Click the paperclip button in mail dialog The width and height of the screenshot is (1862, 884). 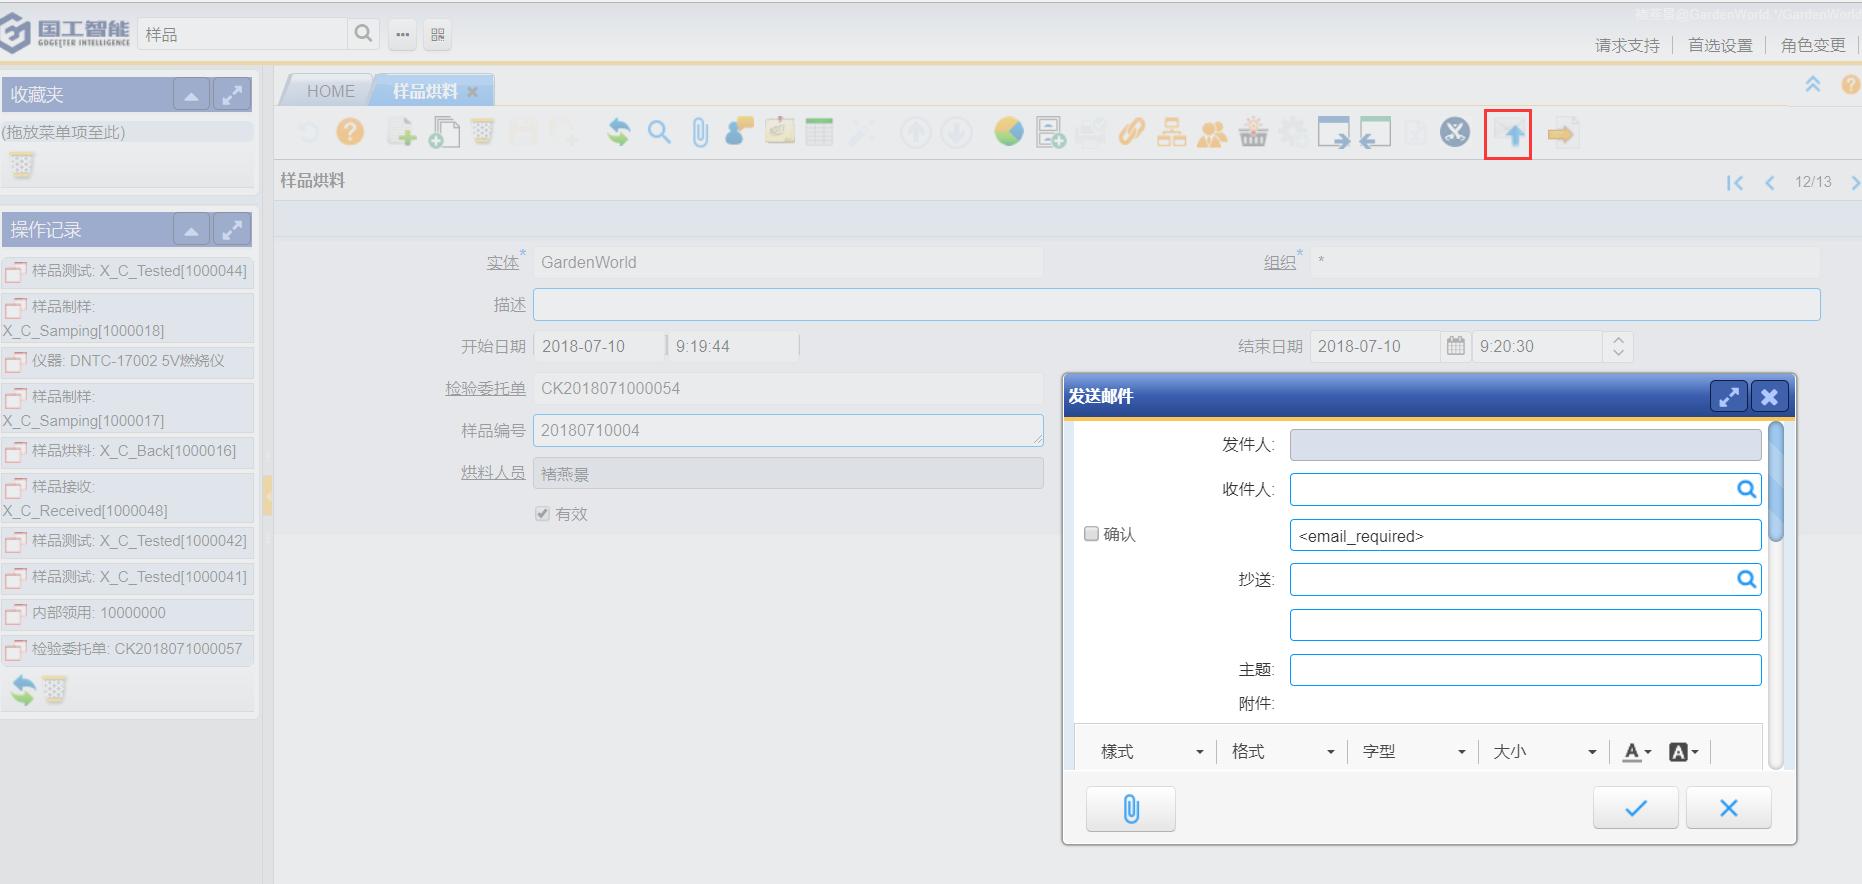[x=1130, y=808]
